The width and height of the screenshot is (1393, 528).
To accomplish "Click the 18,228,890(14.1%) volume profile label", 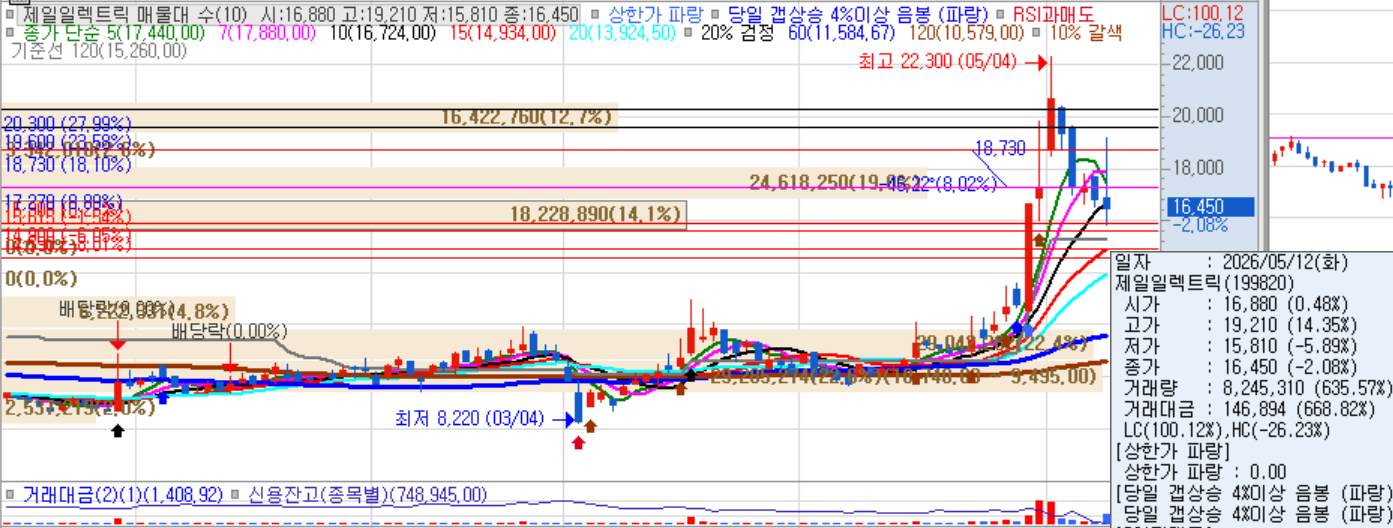I will tap(596, 214).
